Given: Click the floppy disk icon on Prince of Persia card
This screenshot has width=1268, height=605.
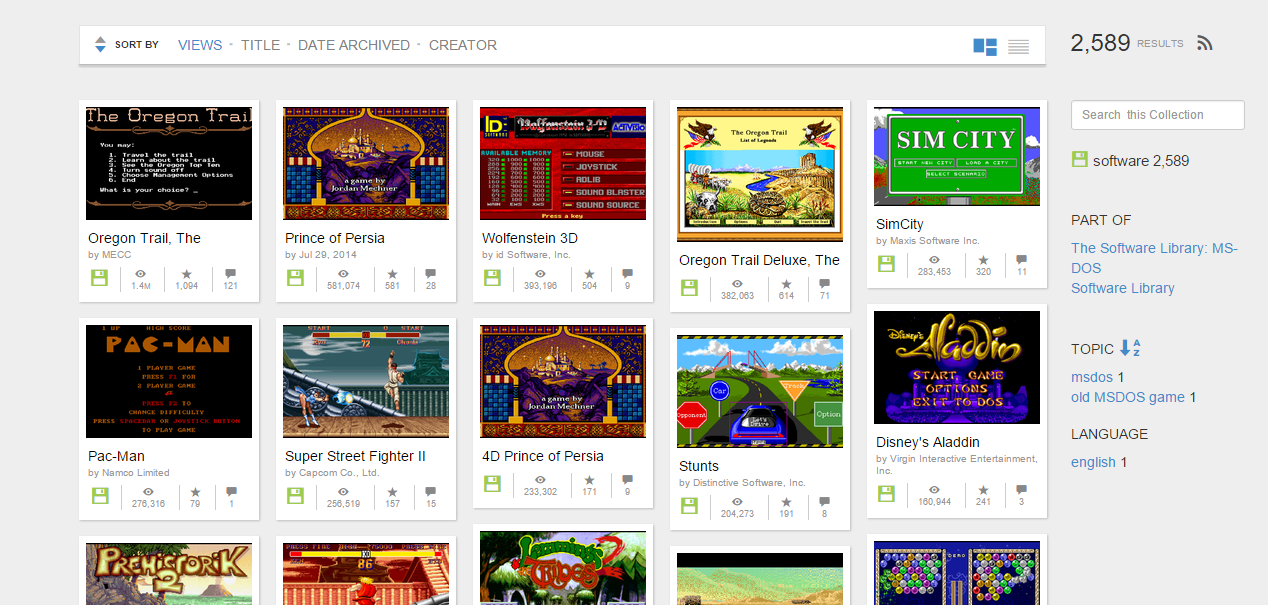Looking at the screenshot, I should click(x=295, y=277).
